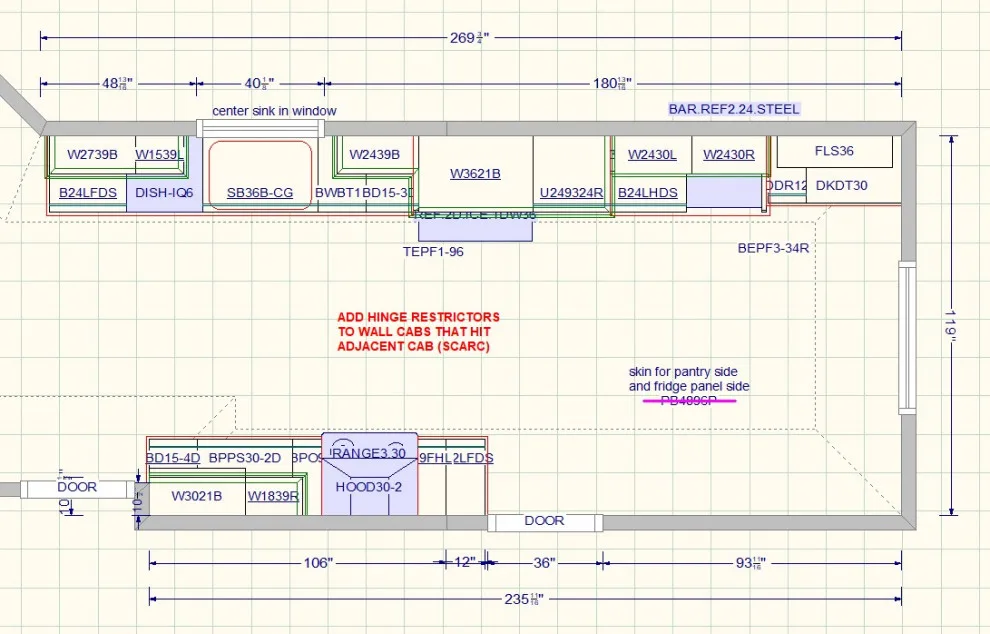The height and width of the screenshot is (634, 990).
Task: Click the HOOD30-2 range hood
Action: (369, 487)
